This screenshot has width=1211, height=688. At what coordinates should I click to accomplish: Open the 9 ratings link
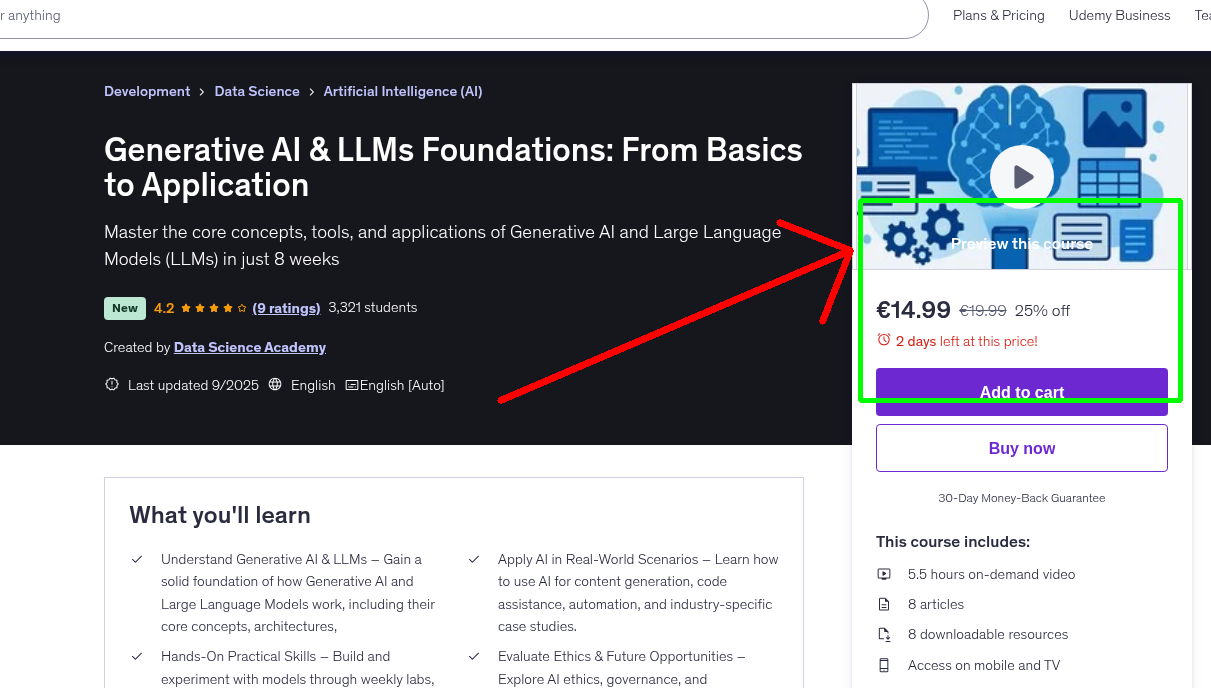pyautogui.click(x=286, y=307)
